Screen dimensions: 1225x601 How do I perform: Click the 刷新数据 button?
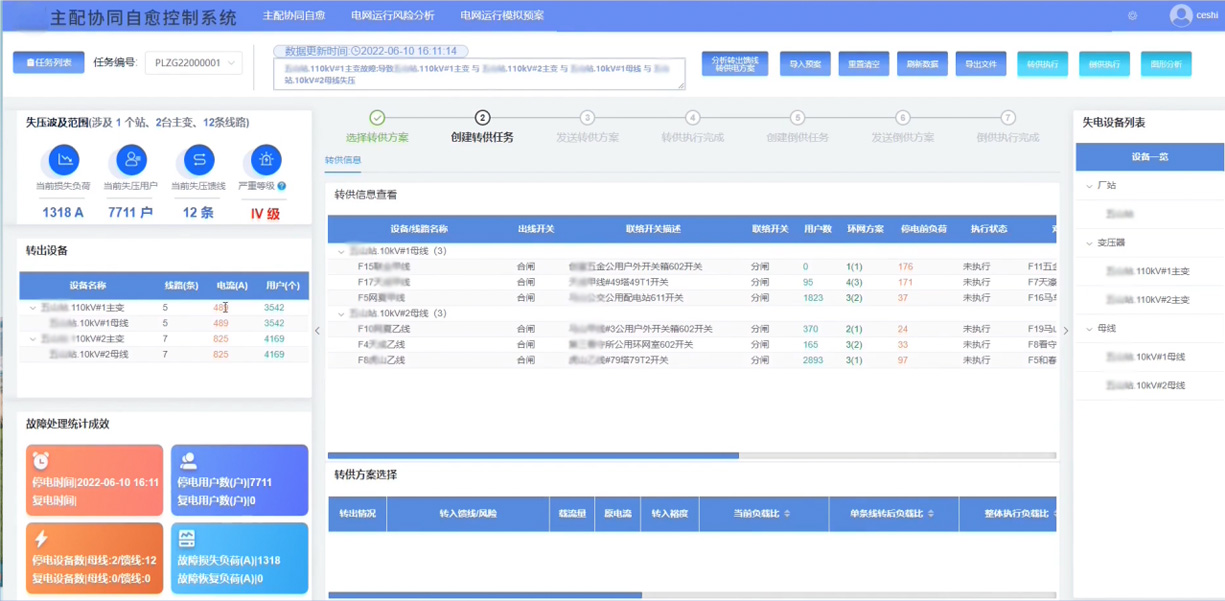click(922, 64)
